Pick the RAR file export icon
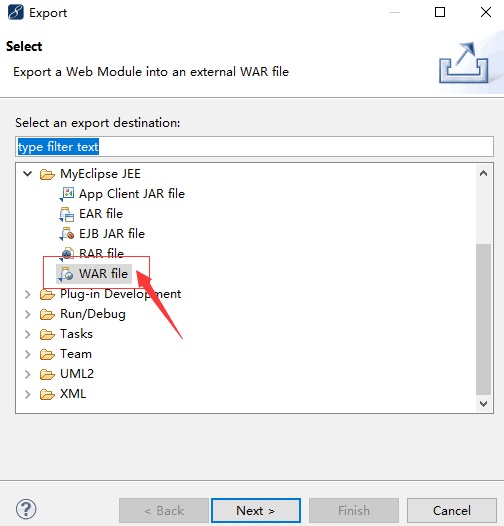Viewport: 504px width, 526px height. [x=67, y=254]
